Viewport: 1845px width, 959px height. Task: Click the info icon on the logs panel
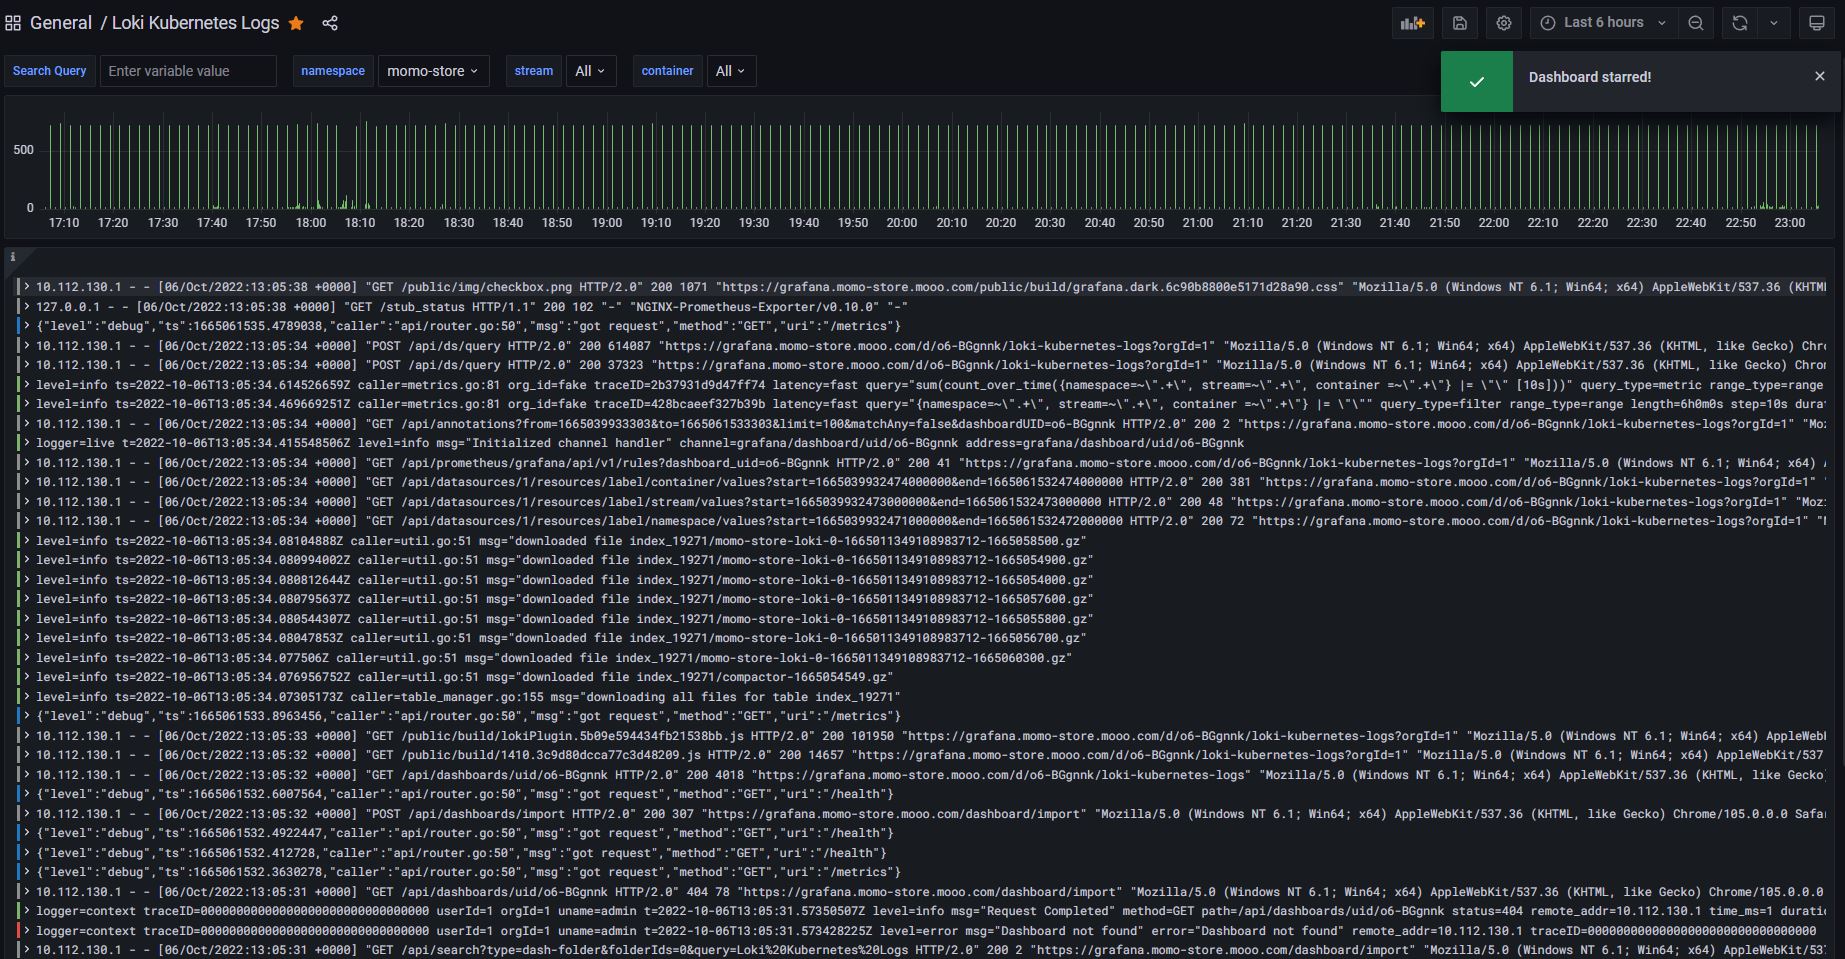12,256
